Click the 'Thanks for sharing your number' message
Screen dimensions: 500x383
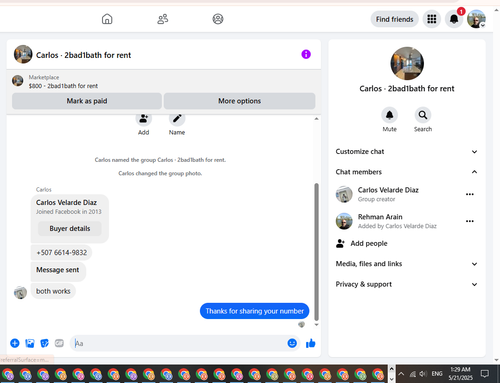(x=255, y=311)
